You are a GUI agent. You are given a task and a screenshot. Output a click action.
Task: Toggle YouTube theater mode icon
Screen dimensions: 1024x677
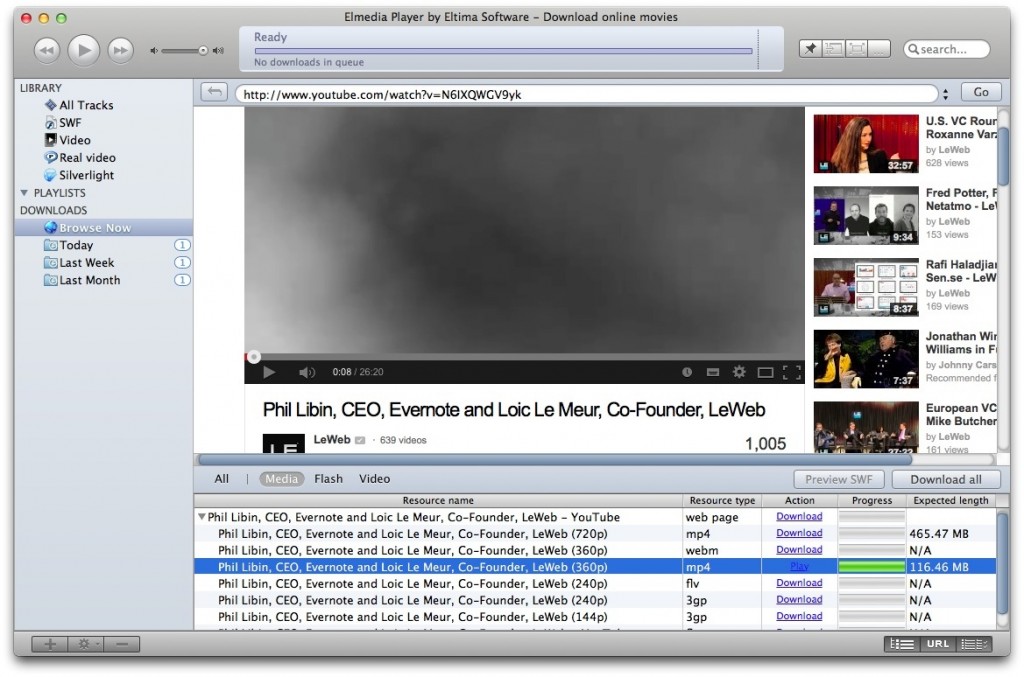(765, 373)
